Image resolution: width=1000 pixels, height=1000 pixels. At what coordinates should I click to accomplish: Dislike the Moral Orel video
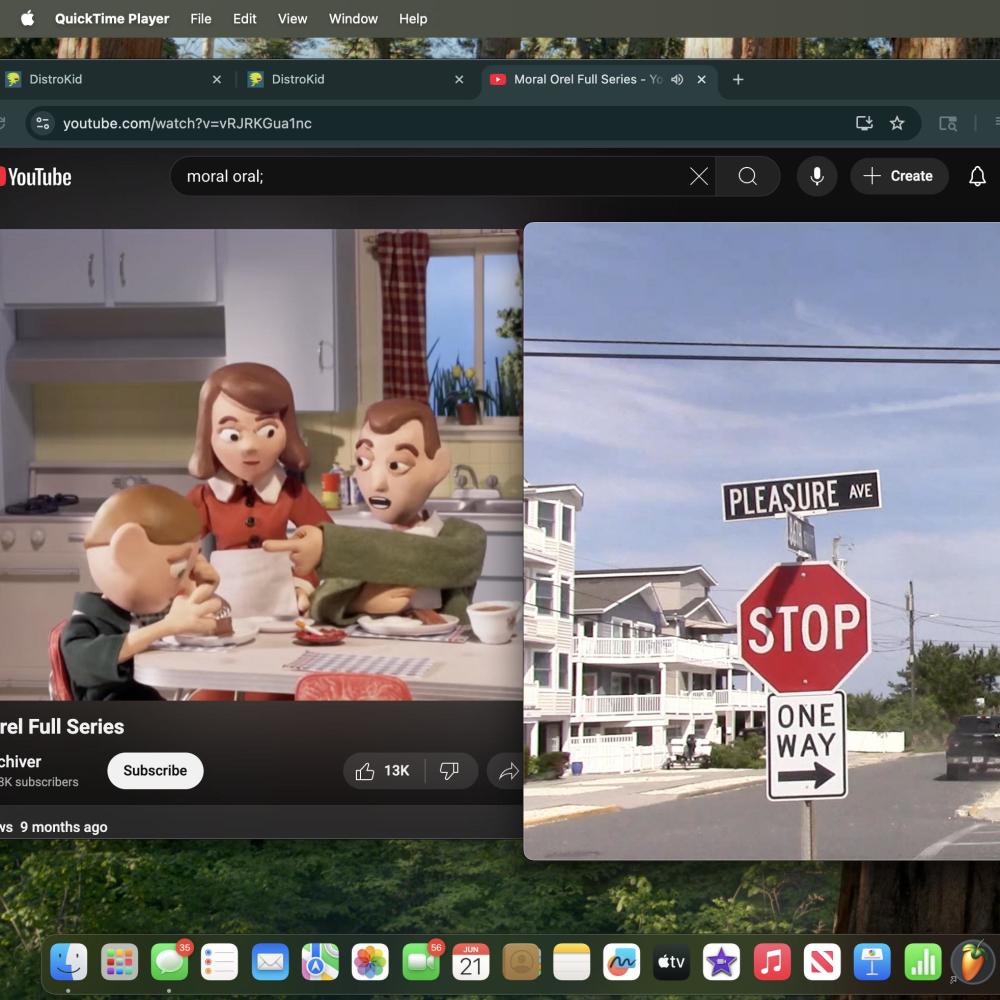pos(450,771)
